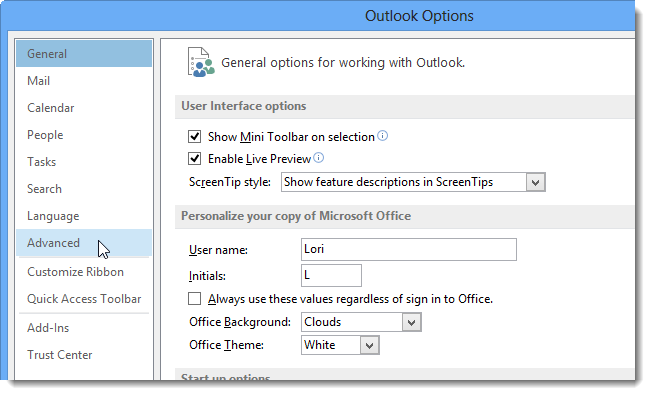Select Quick Access Toolbar category
The image size is (650, 395).
pos(84,299)
